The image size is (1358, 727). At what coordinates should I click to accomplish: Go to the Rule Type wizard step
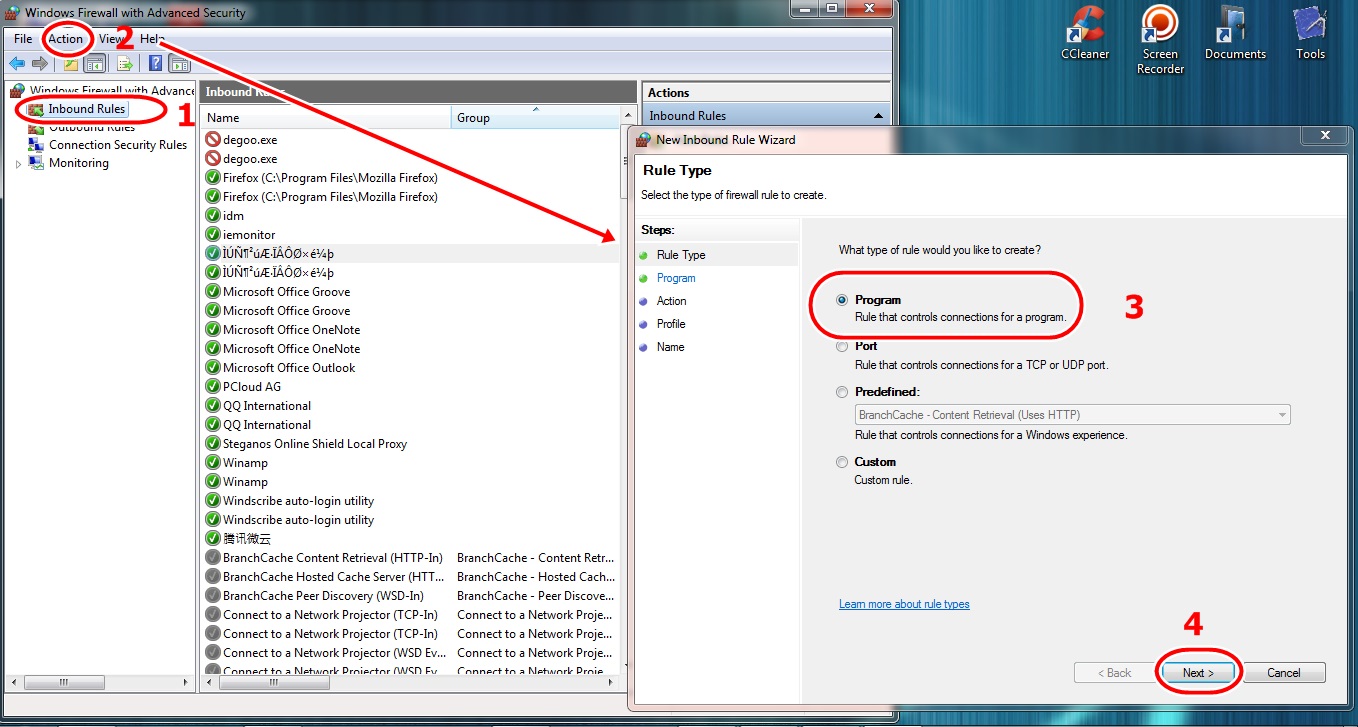pyautogui.click(x=681, y=255)
